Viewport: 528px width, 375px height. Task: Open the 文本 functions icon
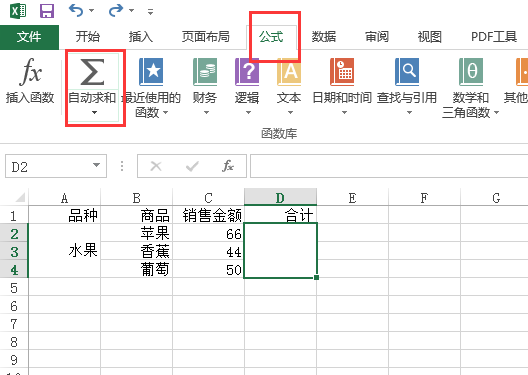tap(289, 72)
